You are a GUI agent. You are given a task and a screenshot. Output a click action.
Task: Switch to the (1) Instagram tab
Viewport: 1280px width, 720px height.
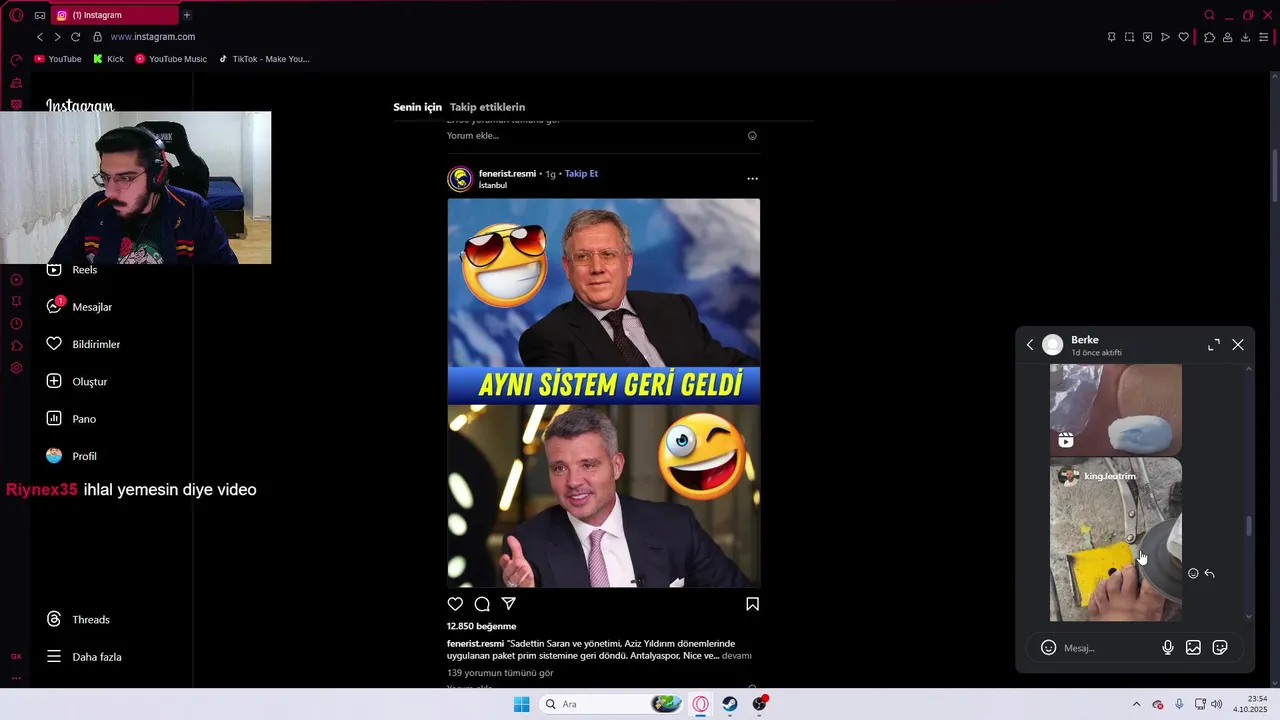tap(113, 15)
